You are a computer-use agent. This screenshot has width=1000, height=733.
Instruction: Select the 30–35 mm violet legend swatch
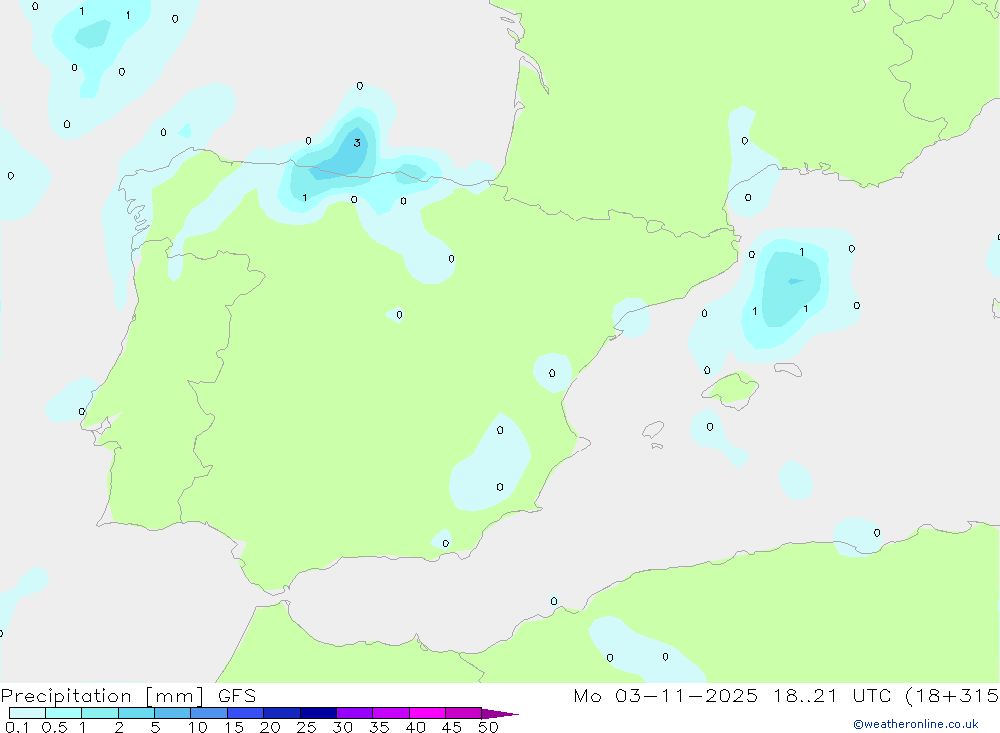point(355,713)
